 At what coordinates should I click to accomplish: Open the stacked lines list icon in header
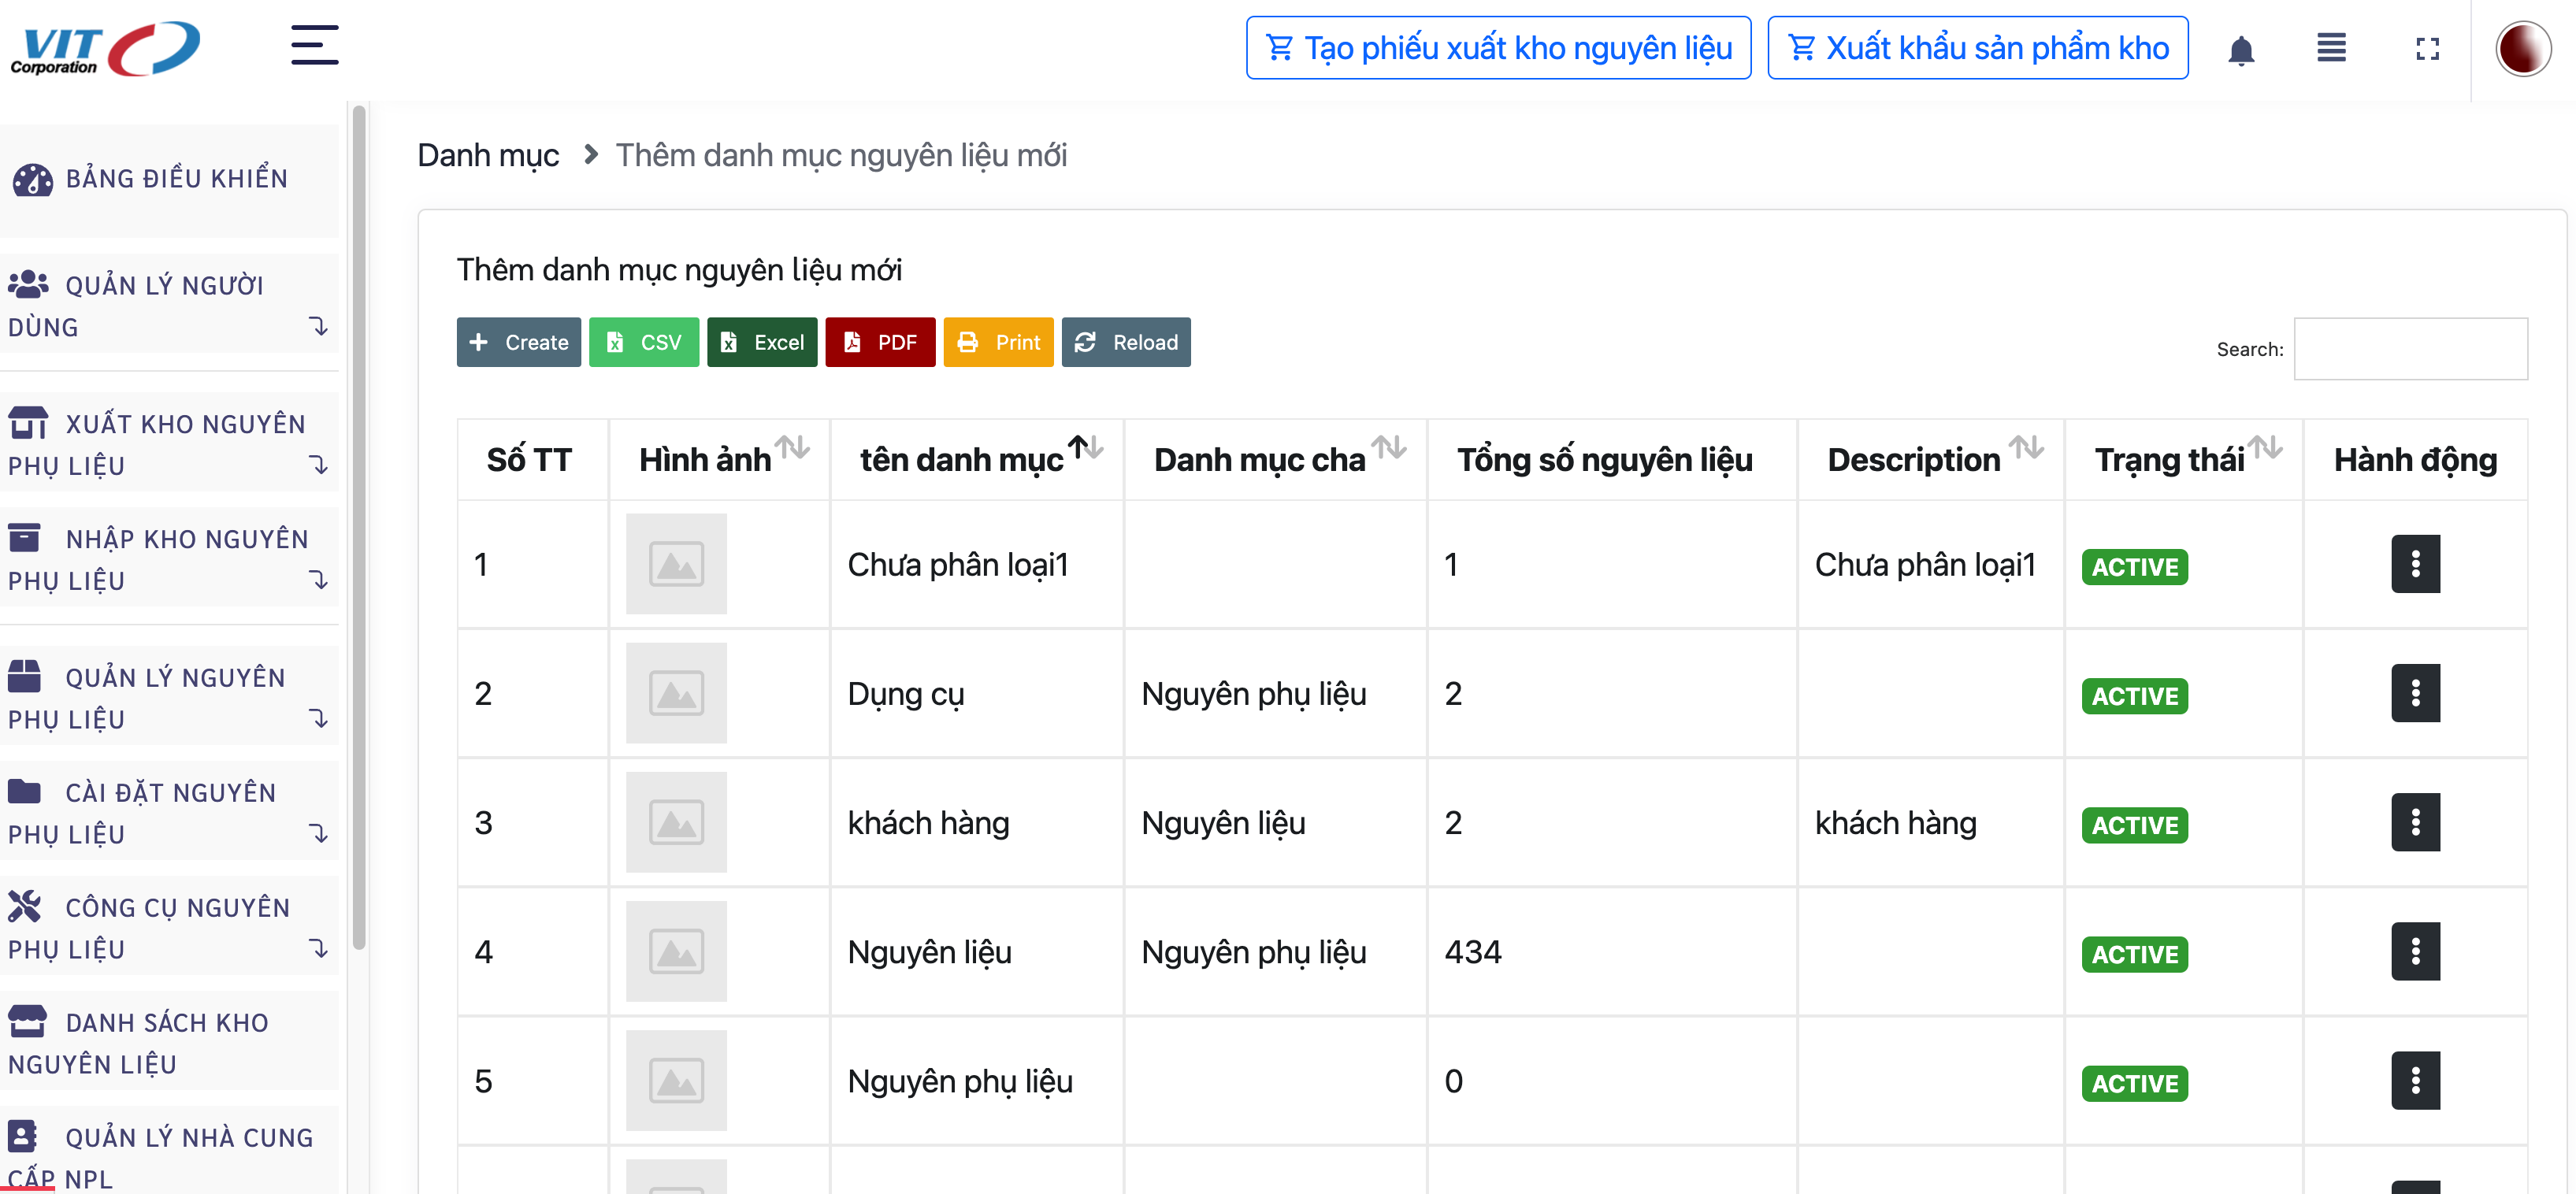(x=2331, y=48)
